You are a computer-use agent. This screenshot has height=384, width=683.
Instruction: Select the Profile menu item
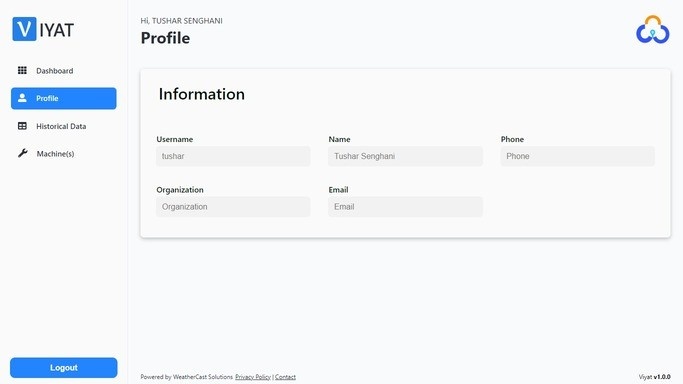(64, 98)
